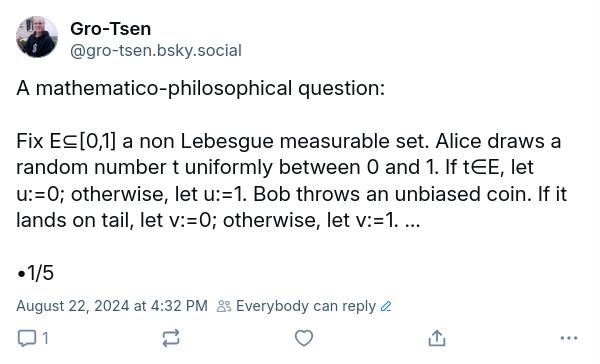Repost this post using the arrows icon
600x364 pixels.
click(x=171, y=338)
